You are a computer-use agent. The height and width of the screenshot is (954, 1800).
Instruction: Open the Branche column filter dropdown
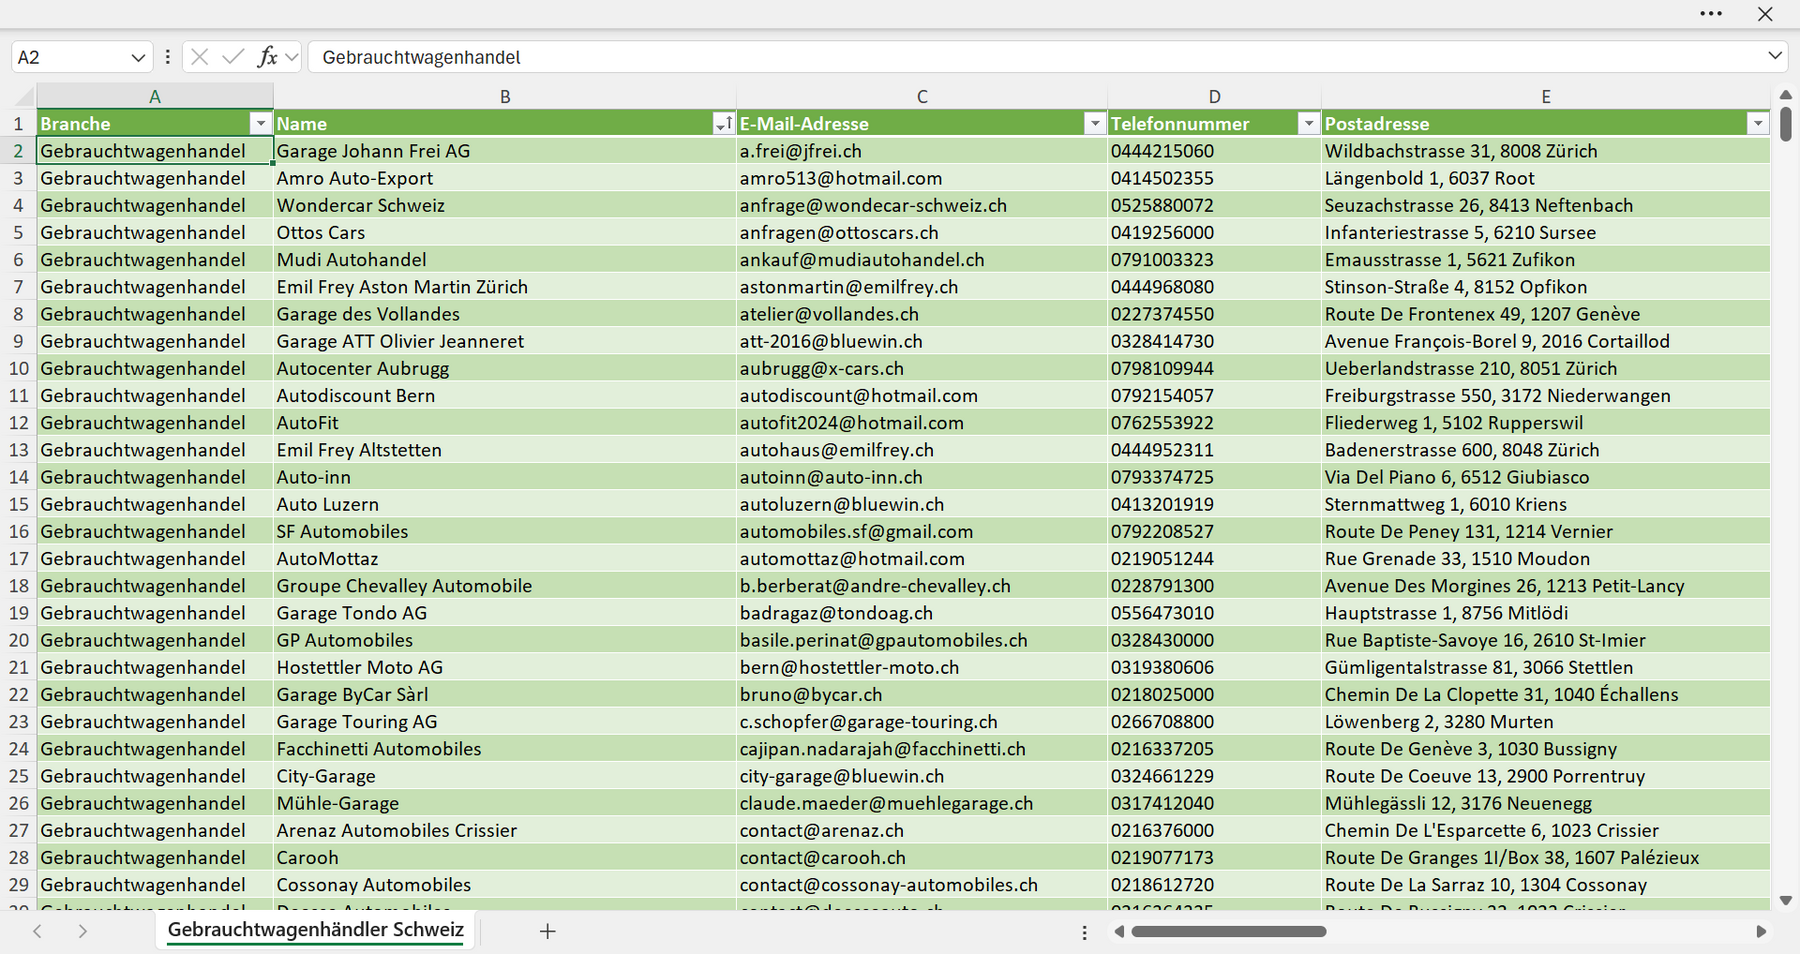[x=261, y=123]
